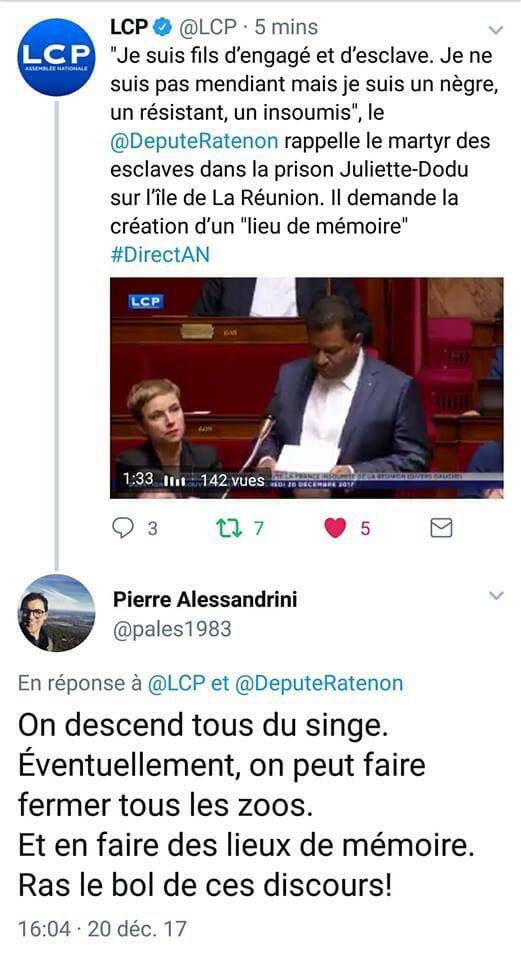Click the red heart like icon
521x960 pixels.
tap(335, 527)
